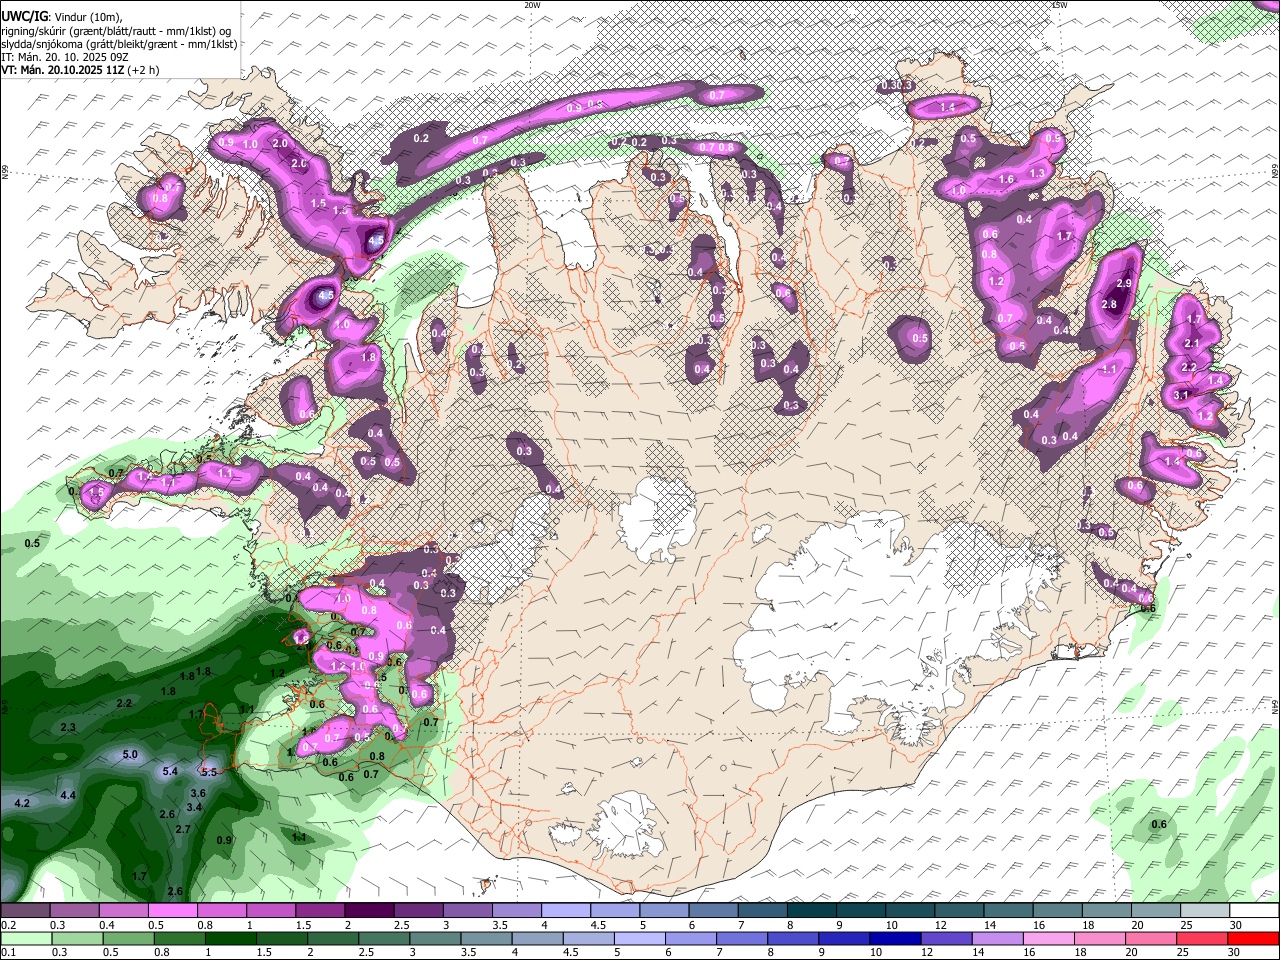1280x960 pixels.
Task: Click the 20W longitude label on the map's upper border
Action: 532,5
